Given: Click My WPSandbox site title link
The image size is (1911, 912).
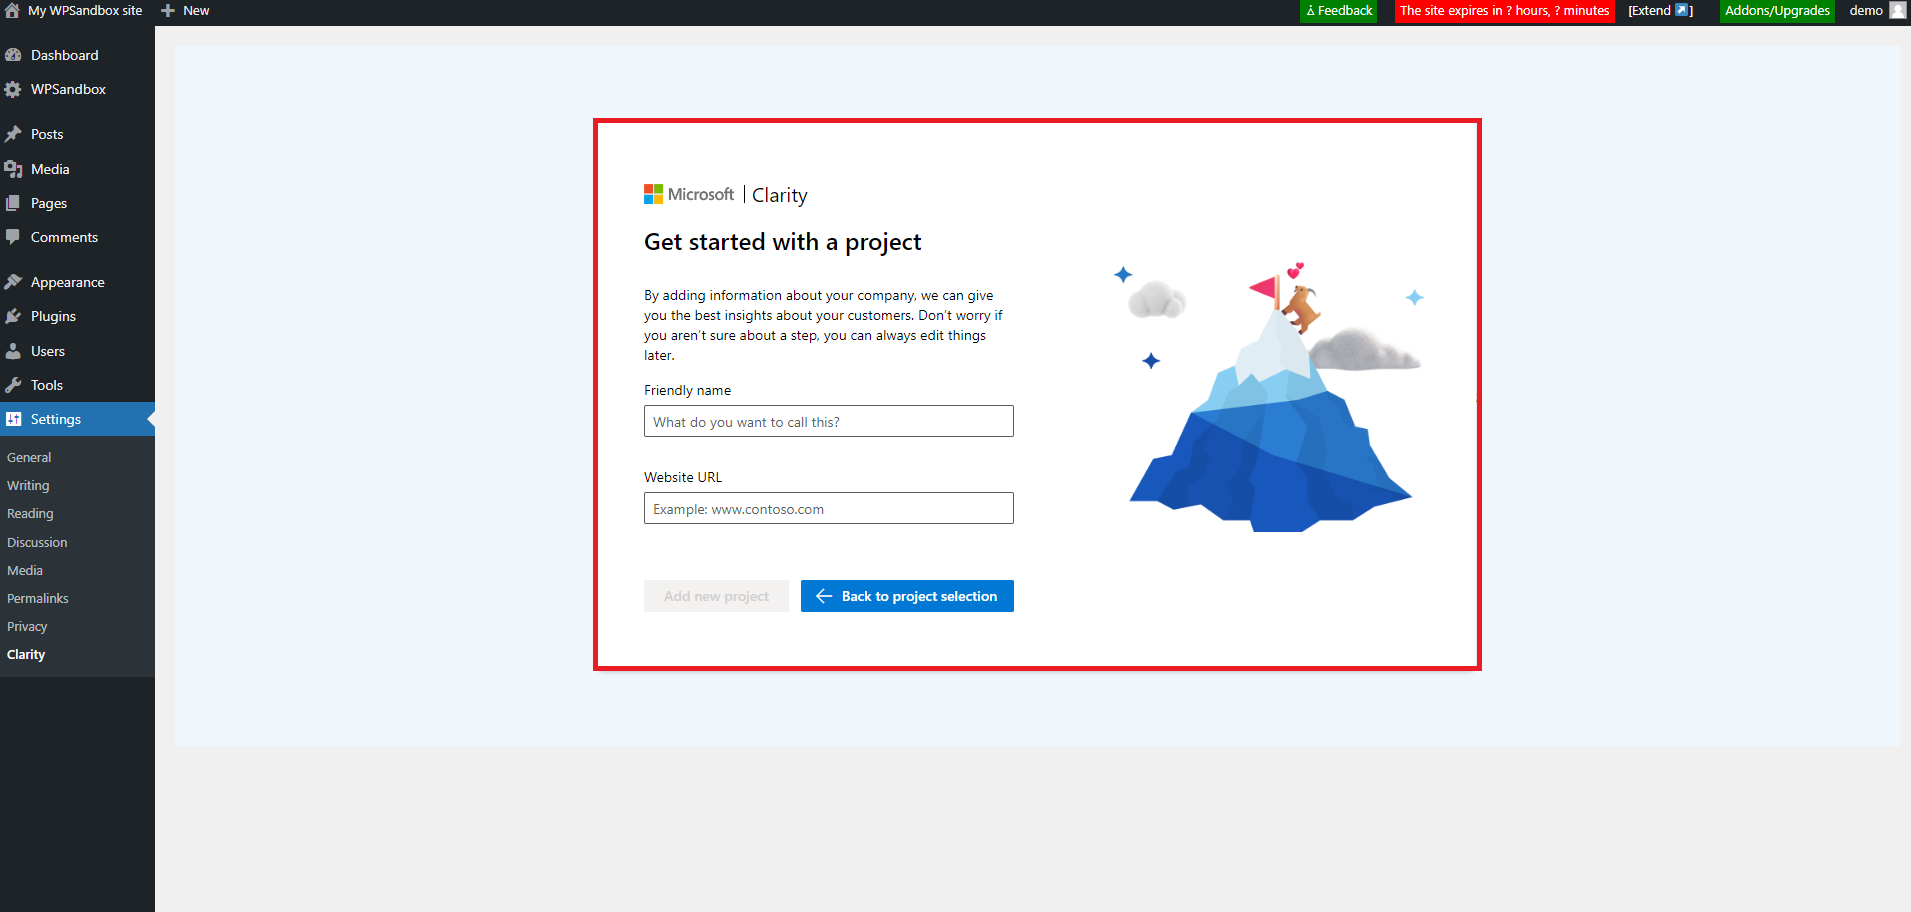Looking at the screenshot, I should tap(85, 10).
